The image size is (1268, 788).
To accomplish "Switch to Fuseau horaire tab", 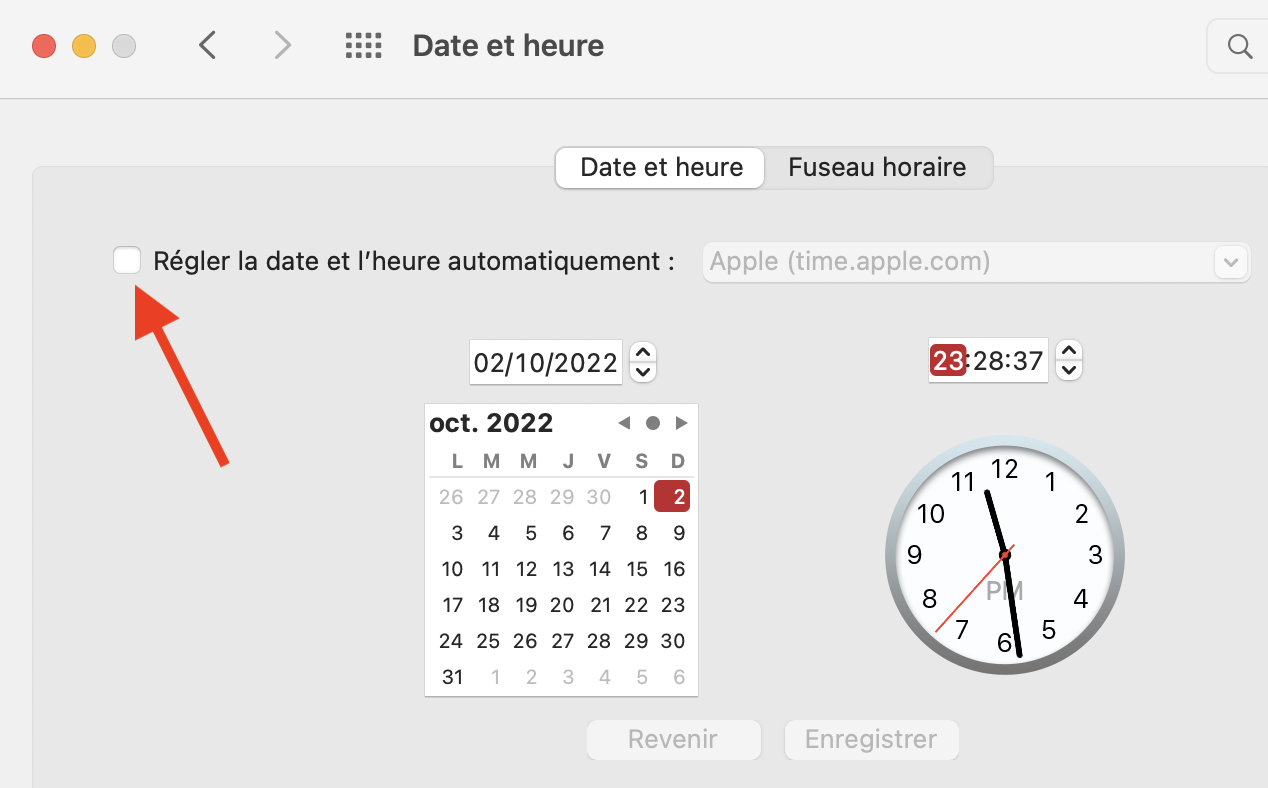I will pos(877,167).
